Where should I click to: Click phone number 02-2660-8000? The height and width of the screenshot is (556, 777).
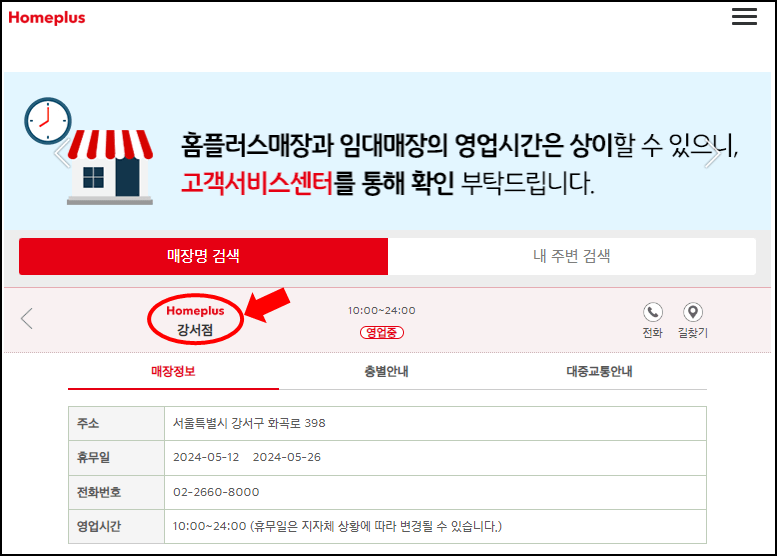coord(216,492)
